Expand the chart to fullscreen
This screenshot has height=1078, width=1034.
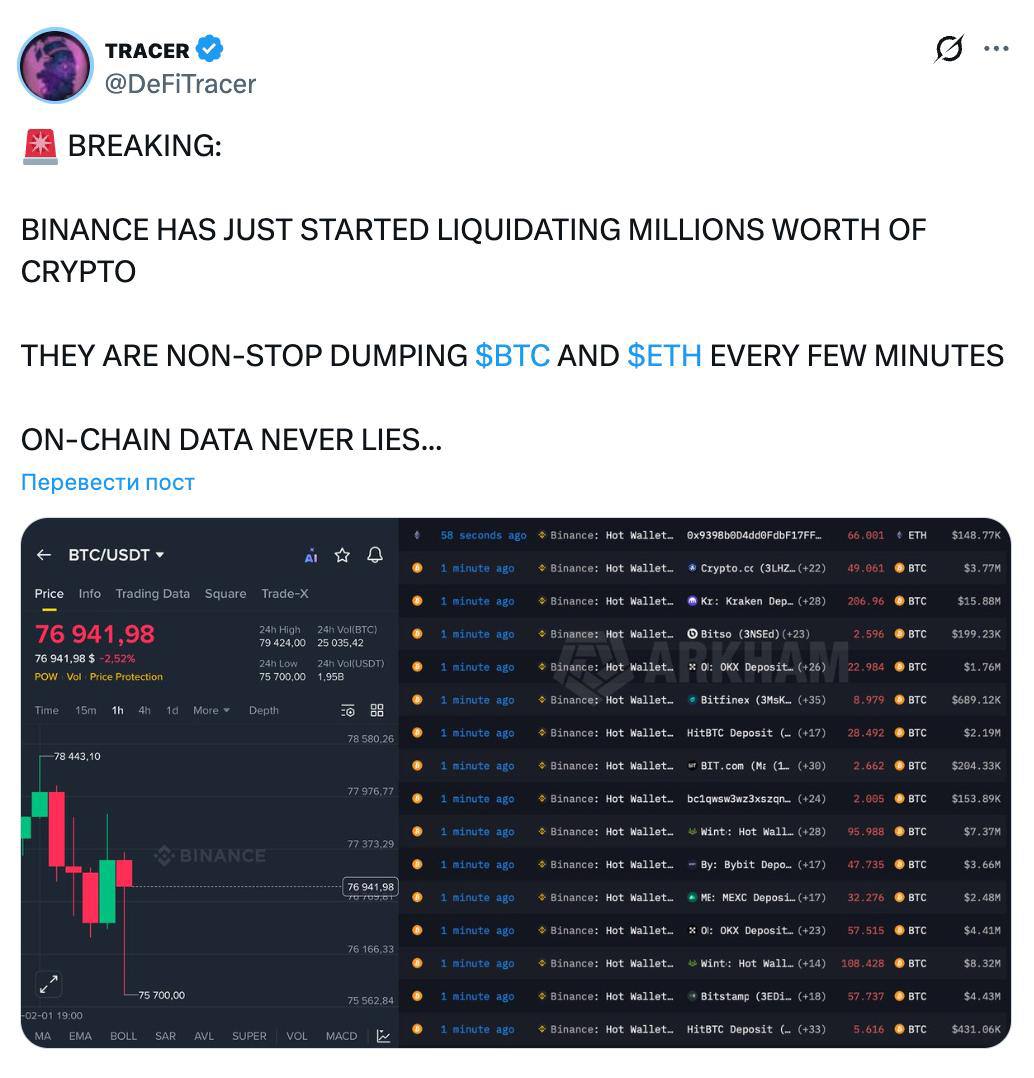point(48,985)
